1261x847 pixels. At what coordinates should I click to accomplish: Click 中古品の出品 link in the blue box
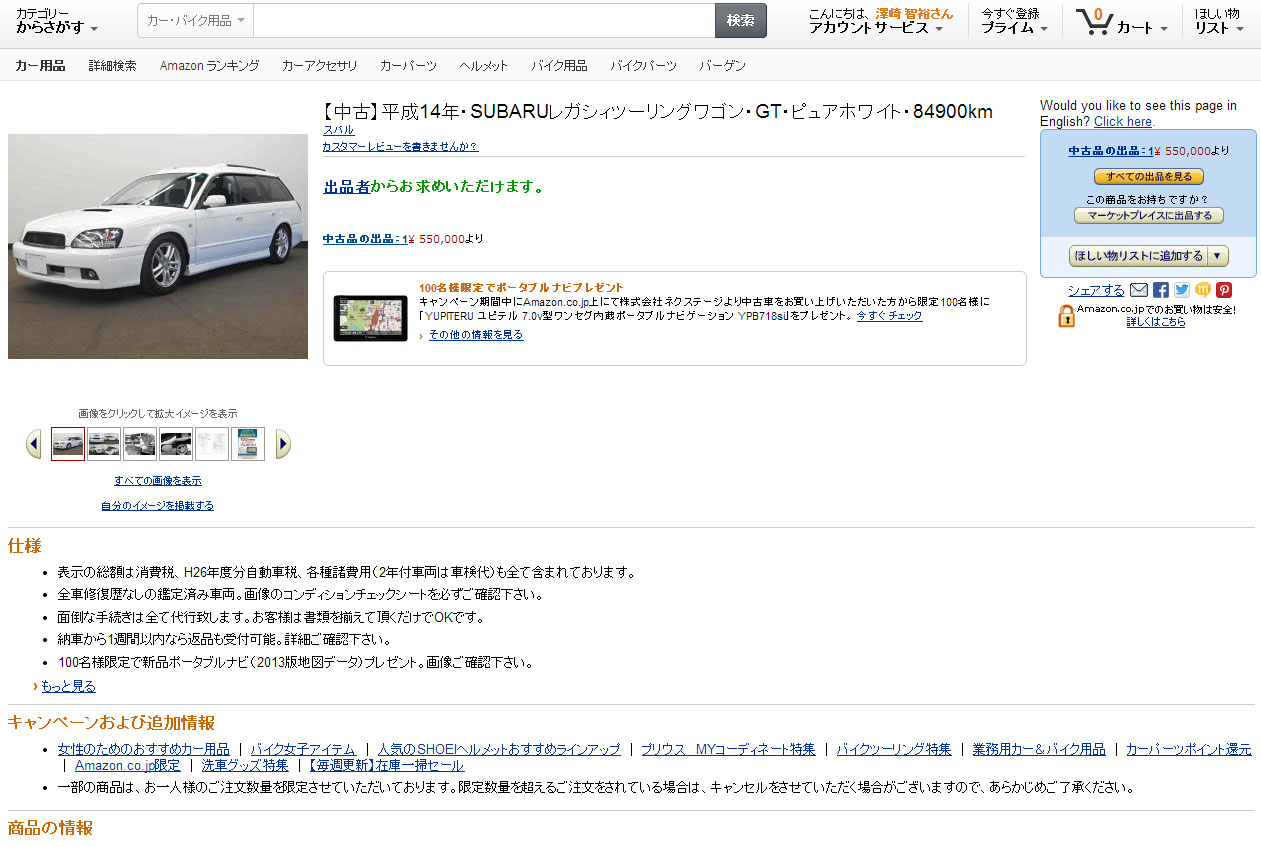pyautogui.click(x=1109, y=151)
